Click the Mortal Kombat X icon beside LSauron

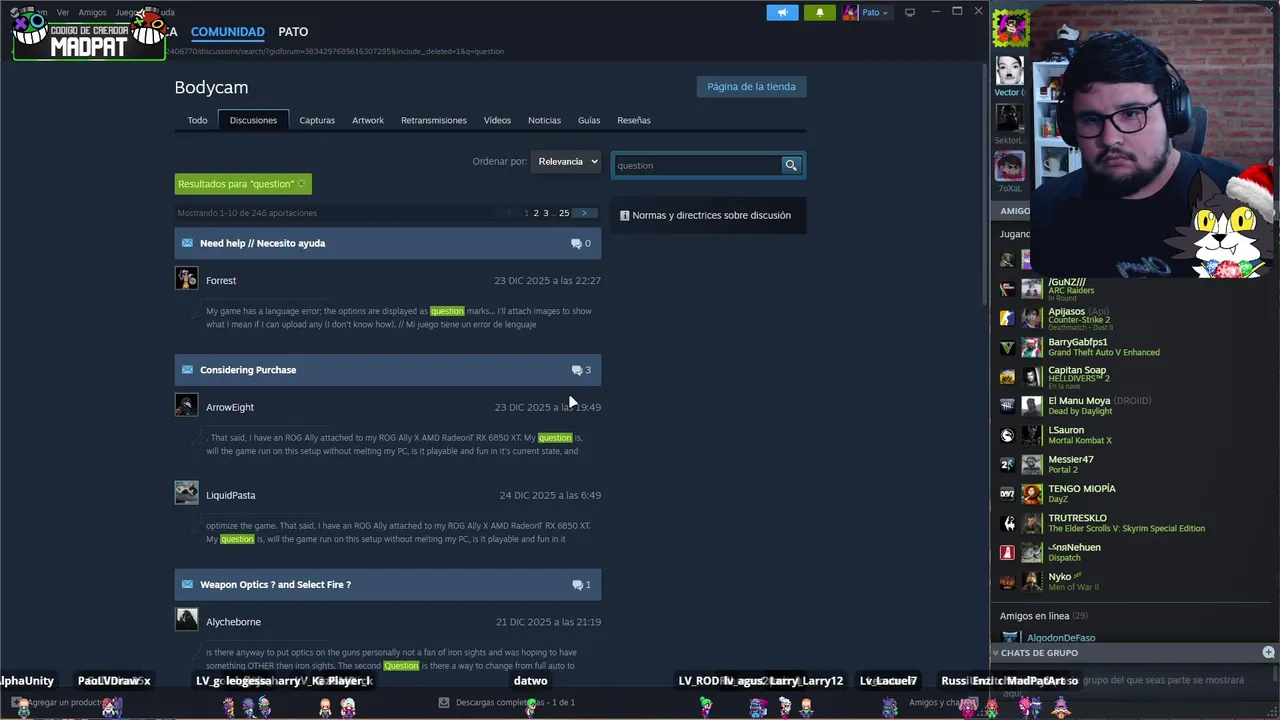pos(1007,435)
